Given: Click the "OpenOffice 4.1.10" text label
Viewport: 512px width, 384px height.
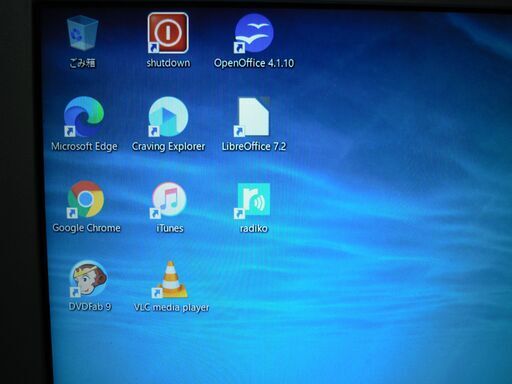Looking at the screenshot, I should coord(254,63).
